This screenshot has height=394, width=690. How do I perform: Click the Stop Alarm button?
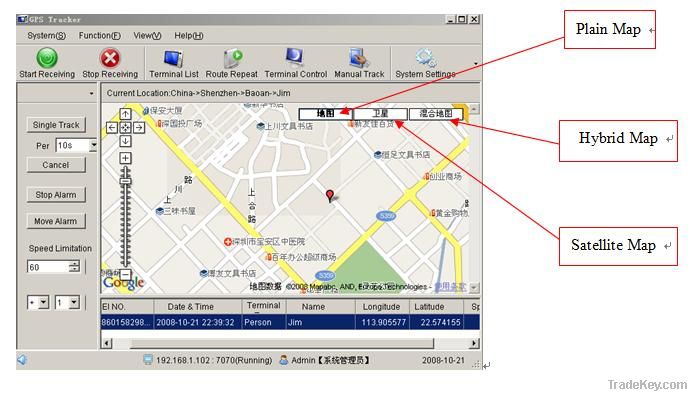click(56, 195)
